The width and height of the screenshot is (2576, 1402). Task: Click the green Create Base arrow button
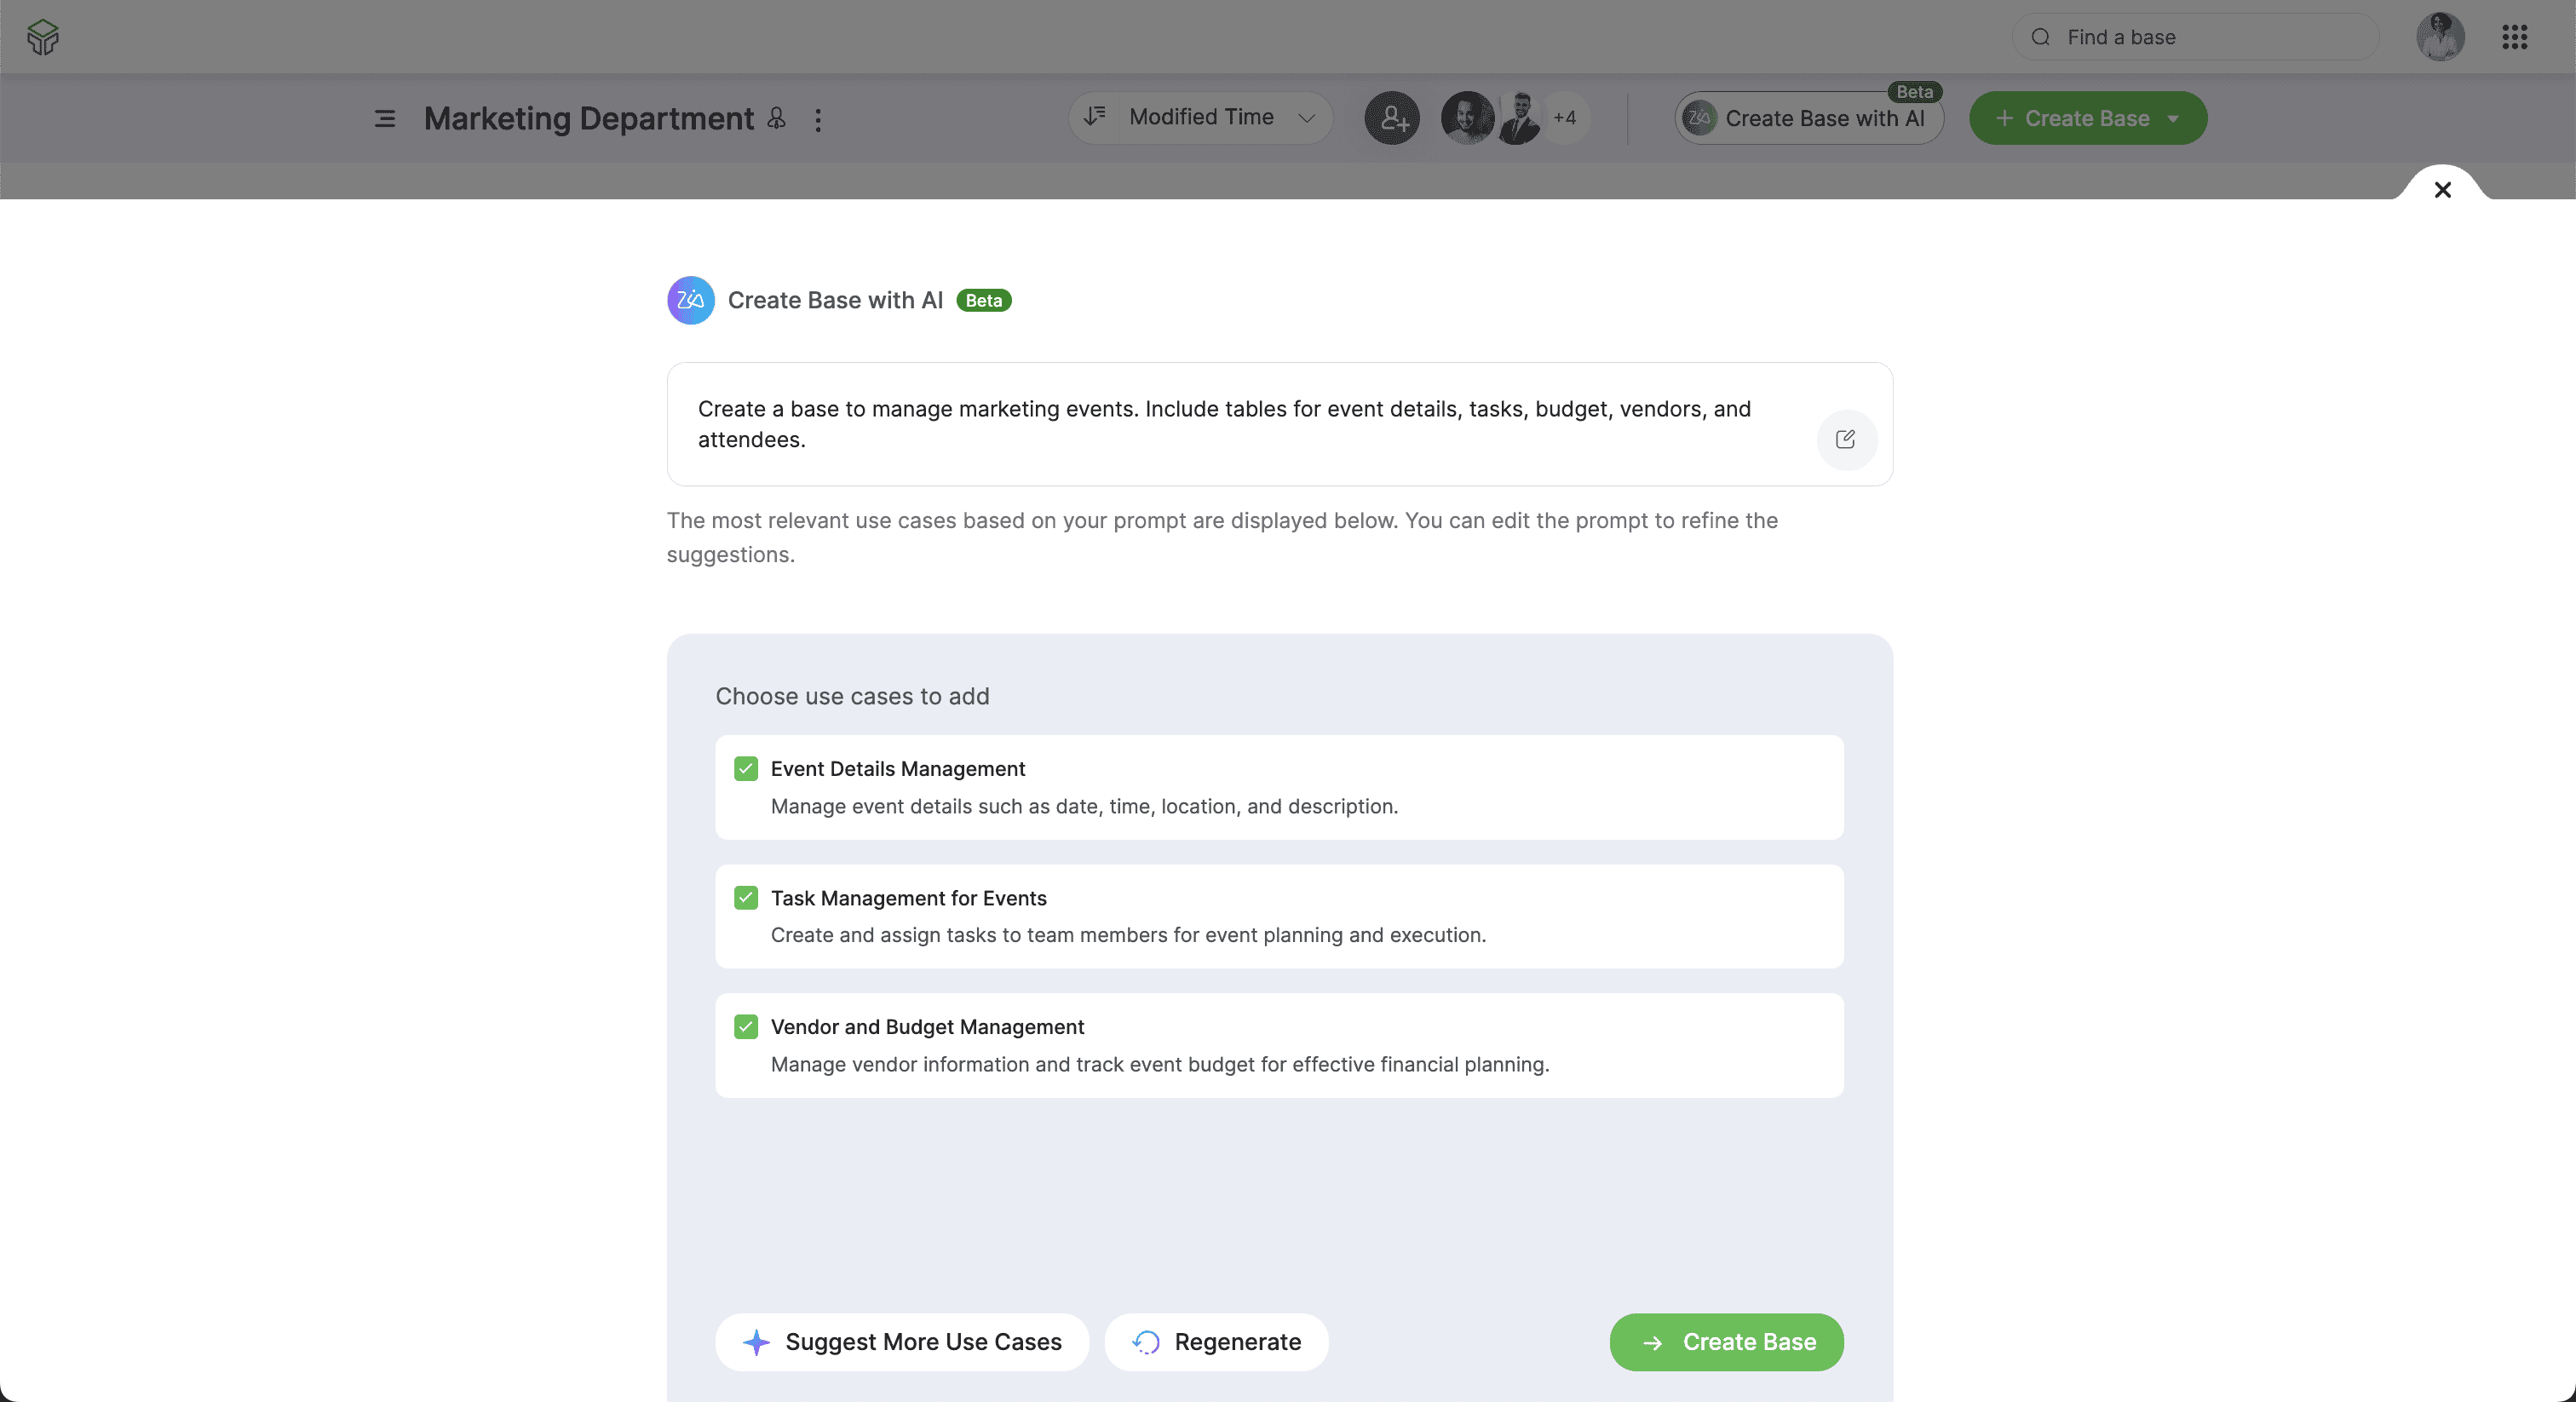point(1726,1342)
